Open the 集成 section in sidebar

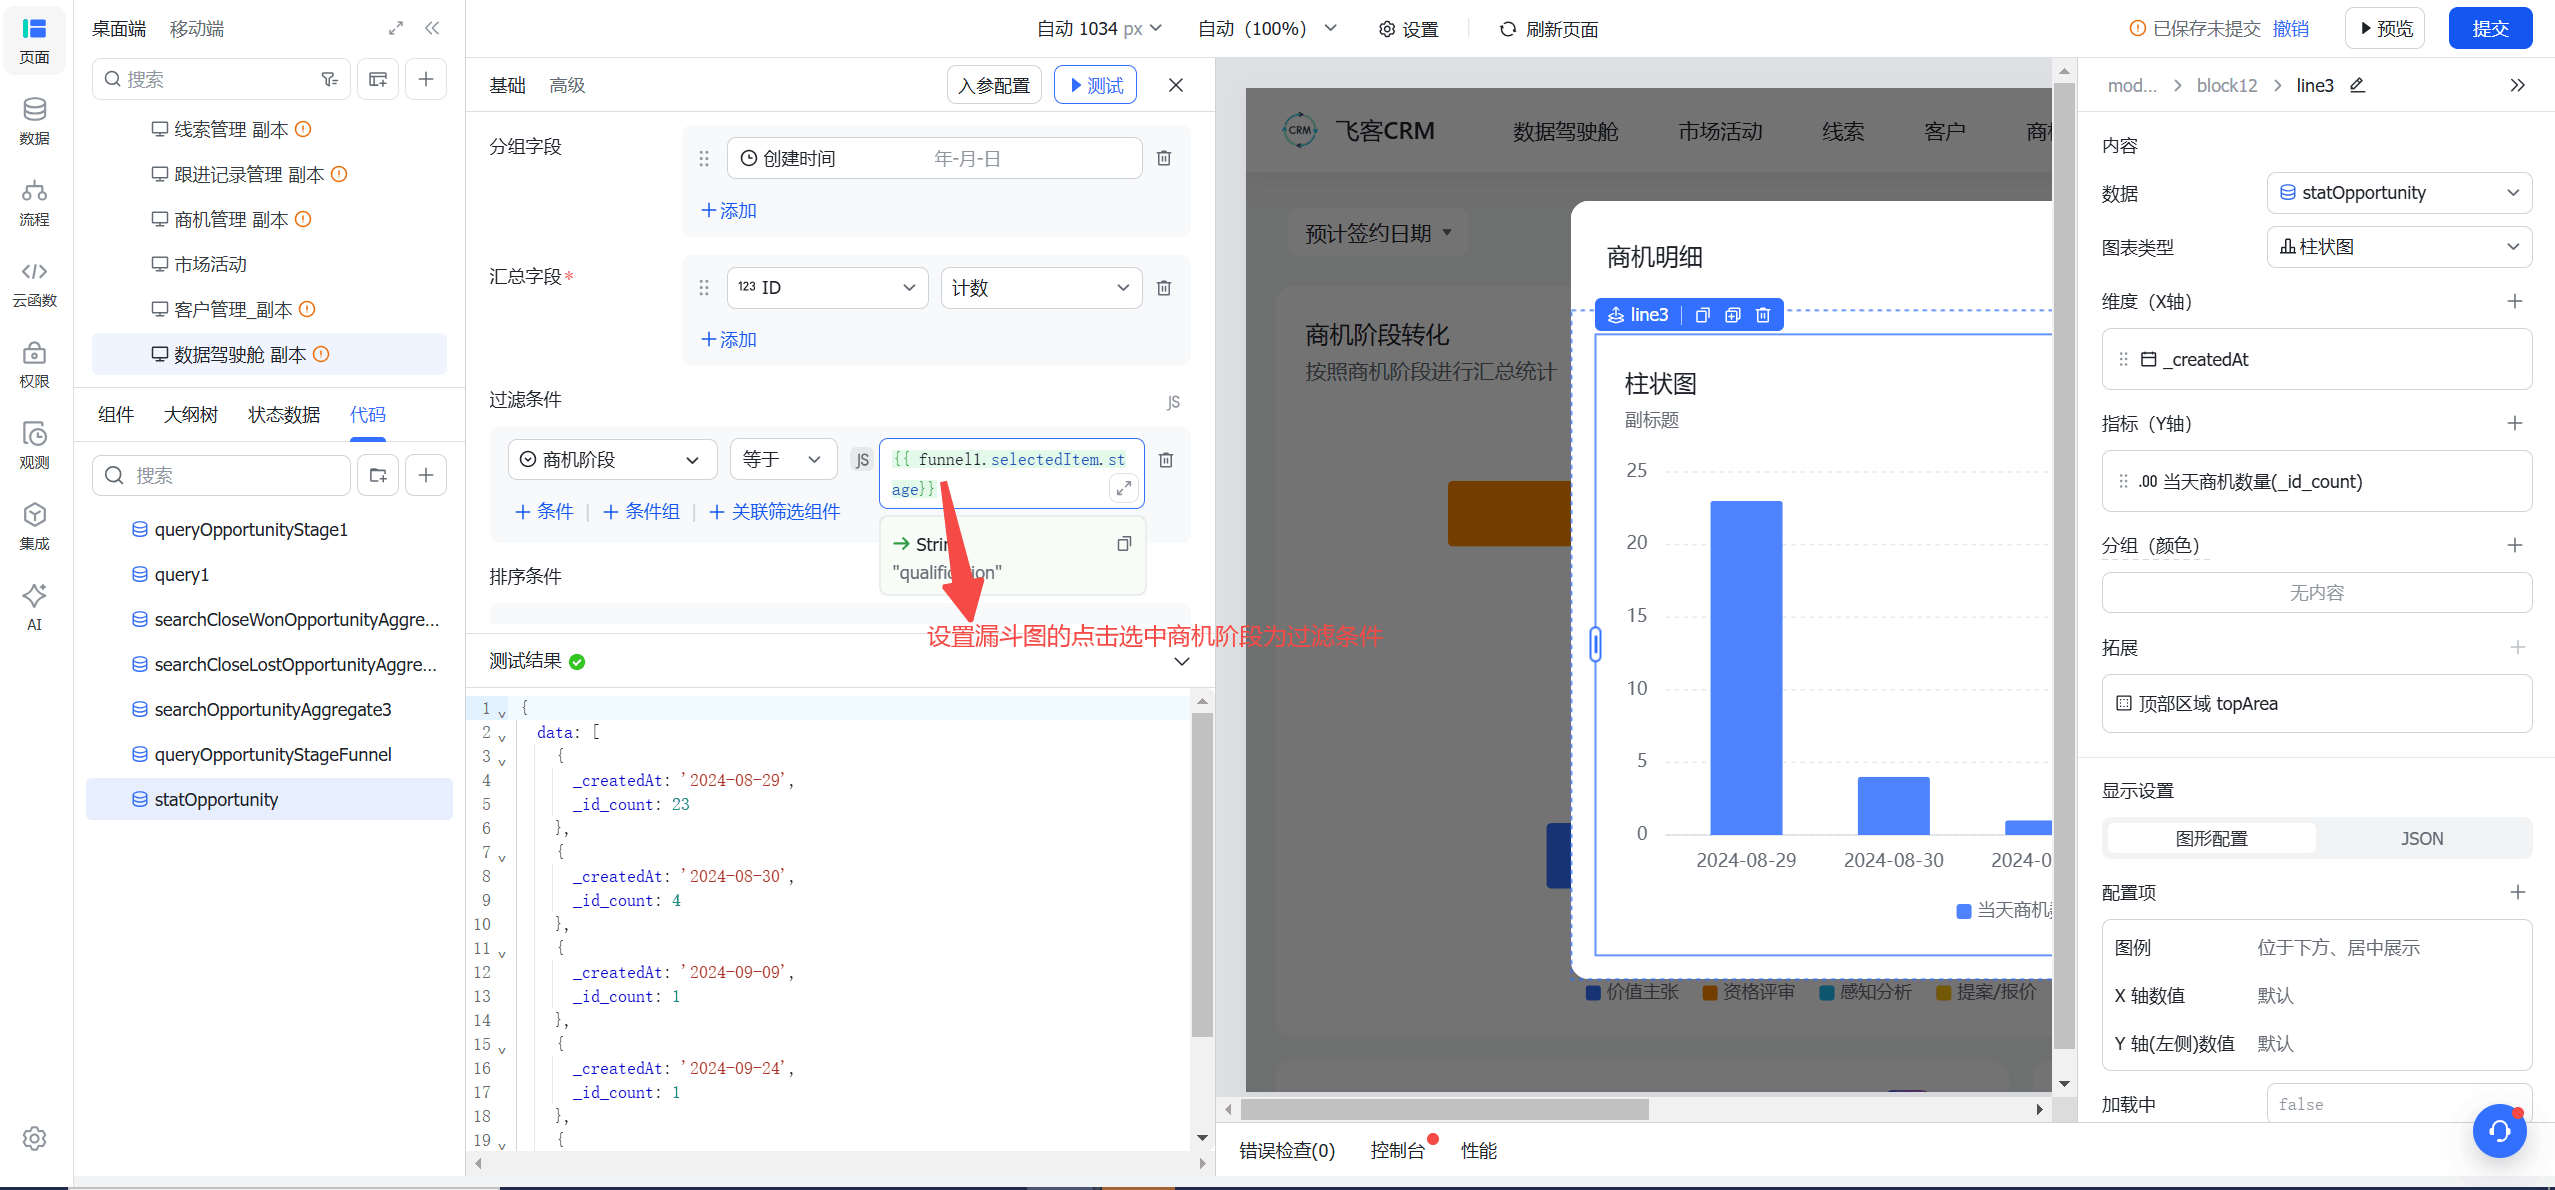coord(34,527)
